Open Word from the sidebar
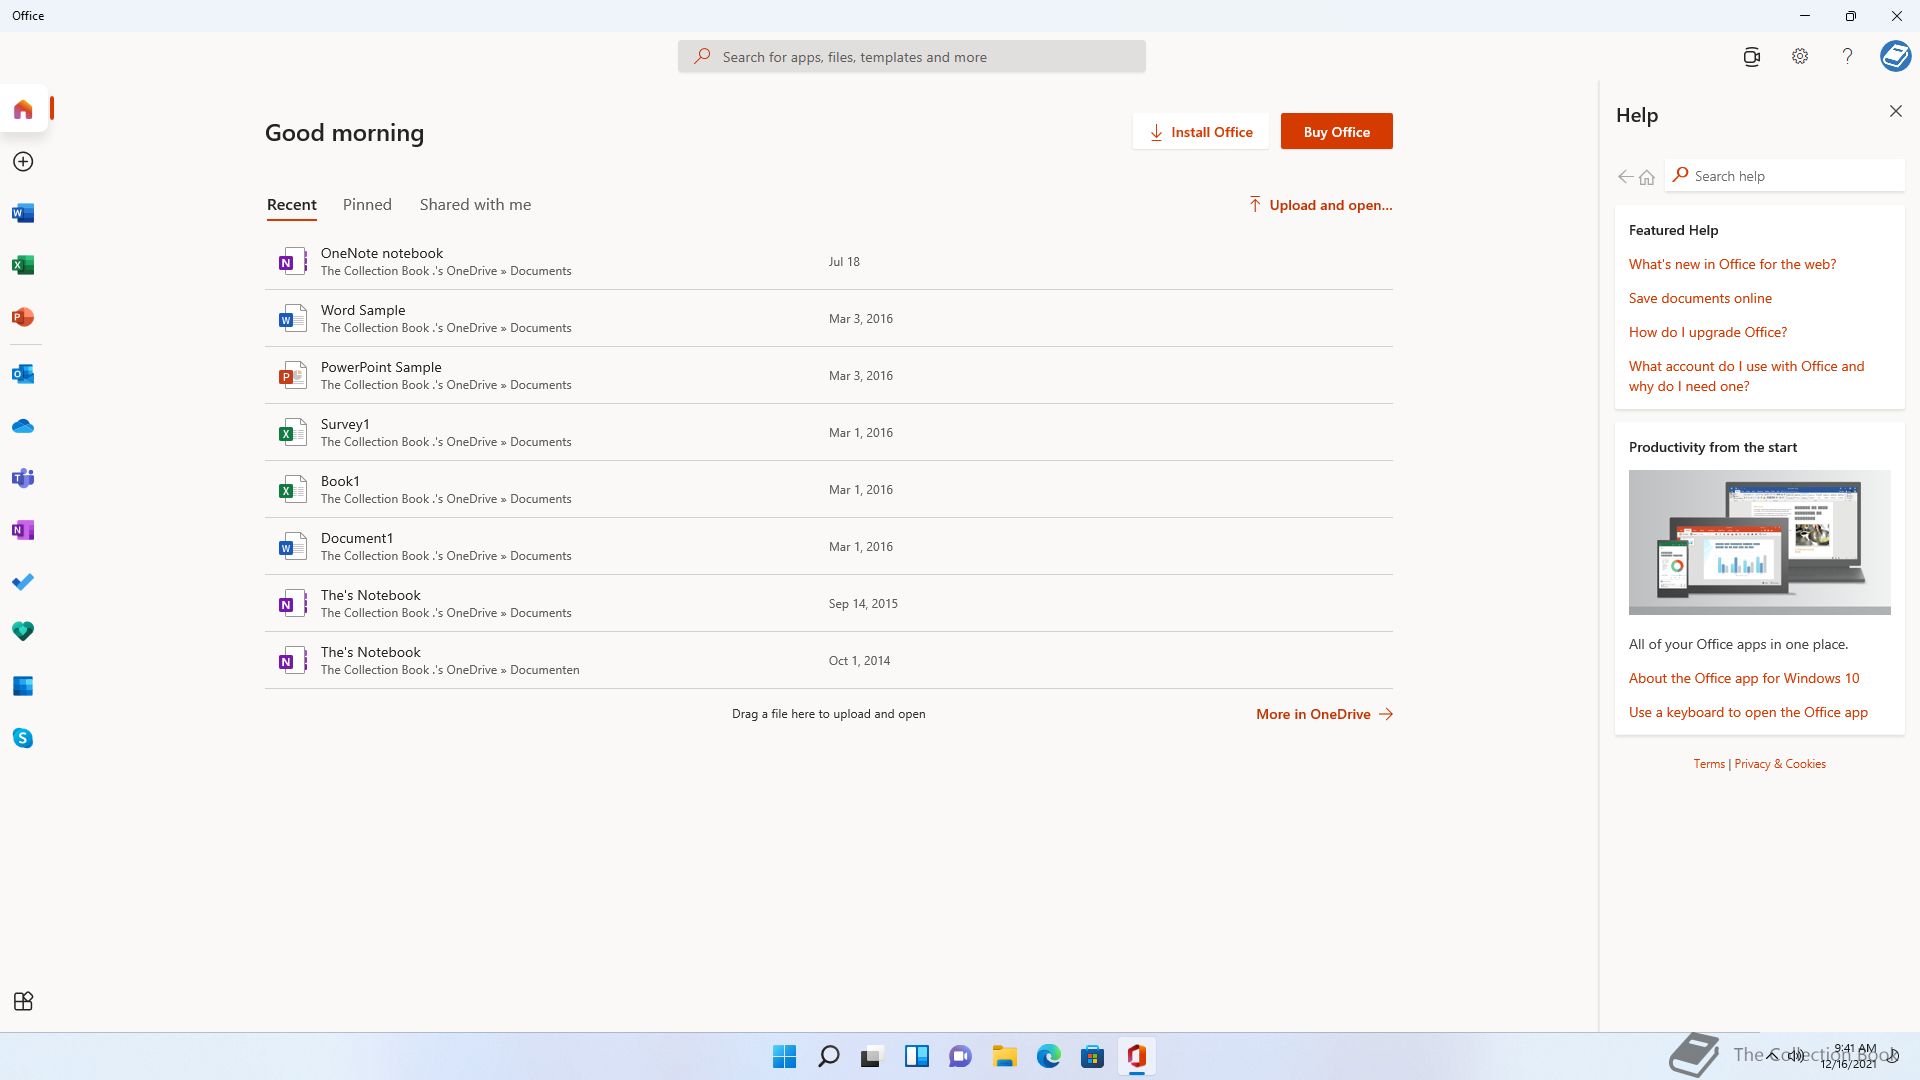The width and height of the screenshot is (1920, 1080). click(x=23, y=213)
